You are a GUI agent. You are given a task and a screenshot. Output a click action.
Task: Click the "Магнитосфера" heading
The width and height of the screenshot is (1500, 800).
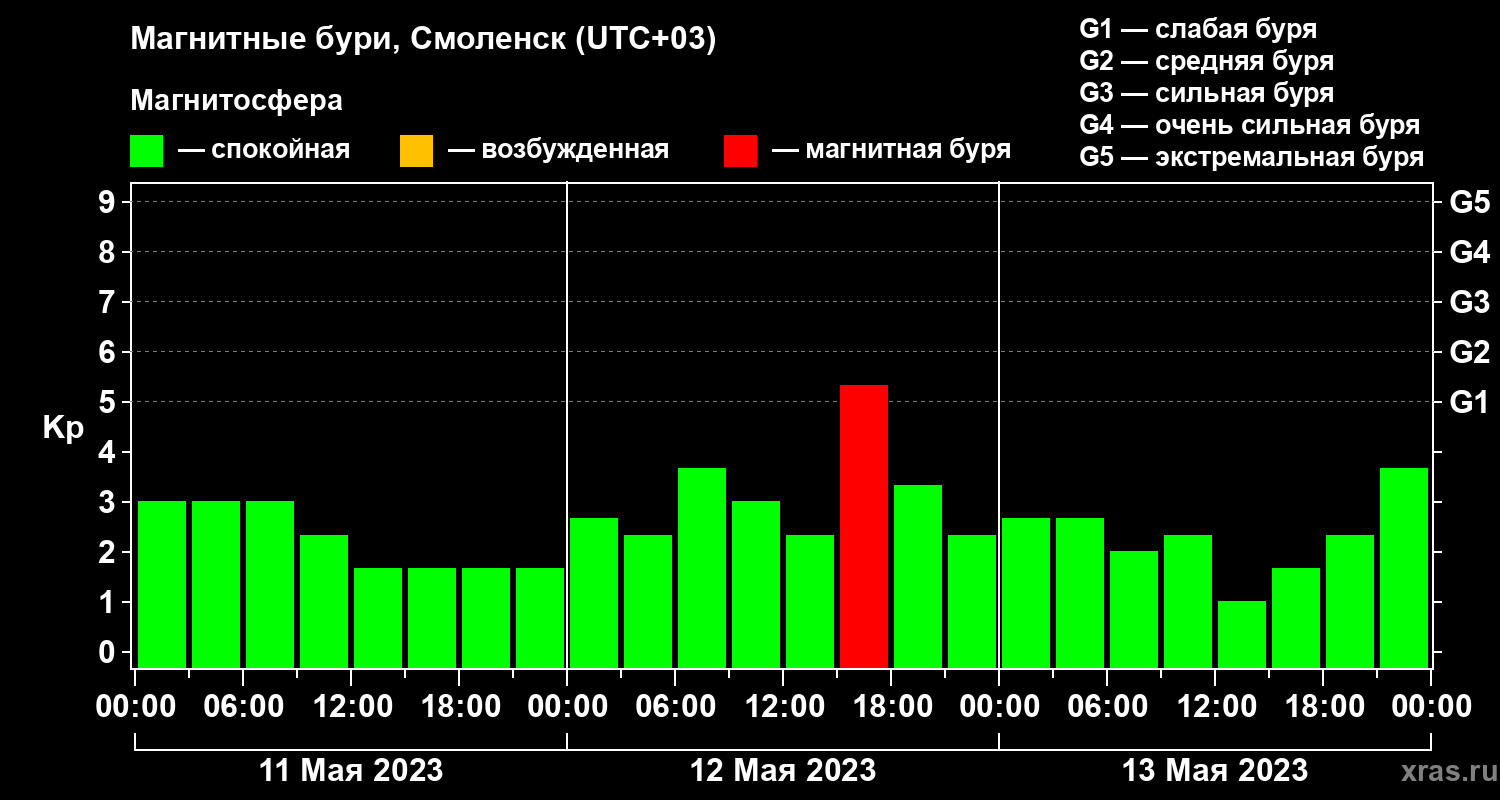coord(237,101)
